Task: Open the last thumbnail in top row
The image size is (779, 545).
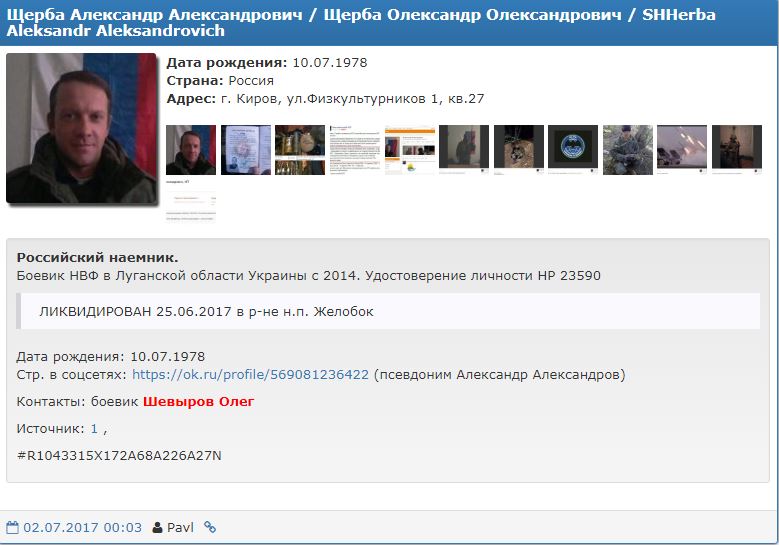Action: point(737,150)
